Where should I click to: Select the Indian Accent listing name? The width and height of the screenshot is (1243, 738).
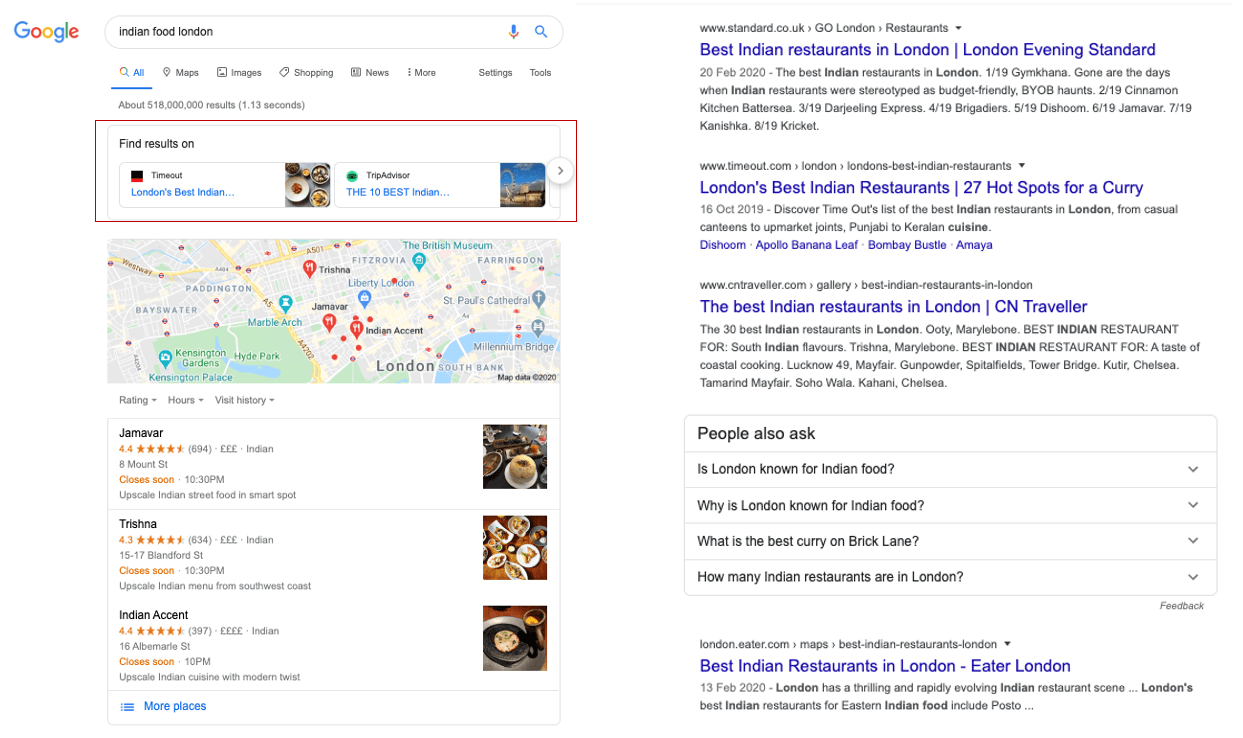(154, 615)
